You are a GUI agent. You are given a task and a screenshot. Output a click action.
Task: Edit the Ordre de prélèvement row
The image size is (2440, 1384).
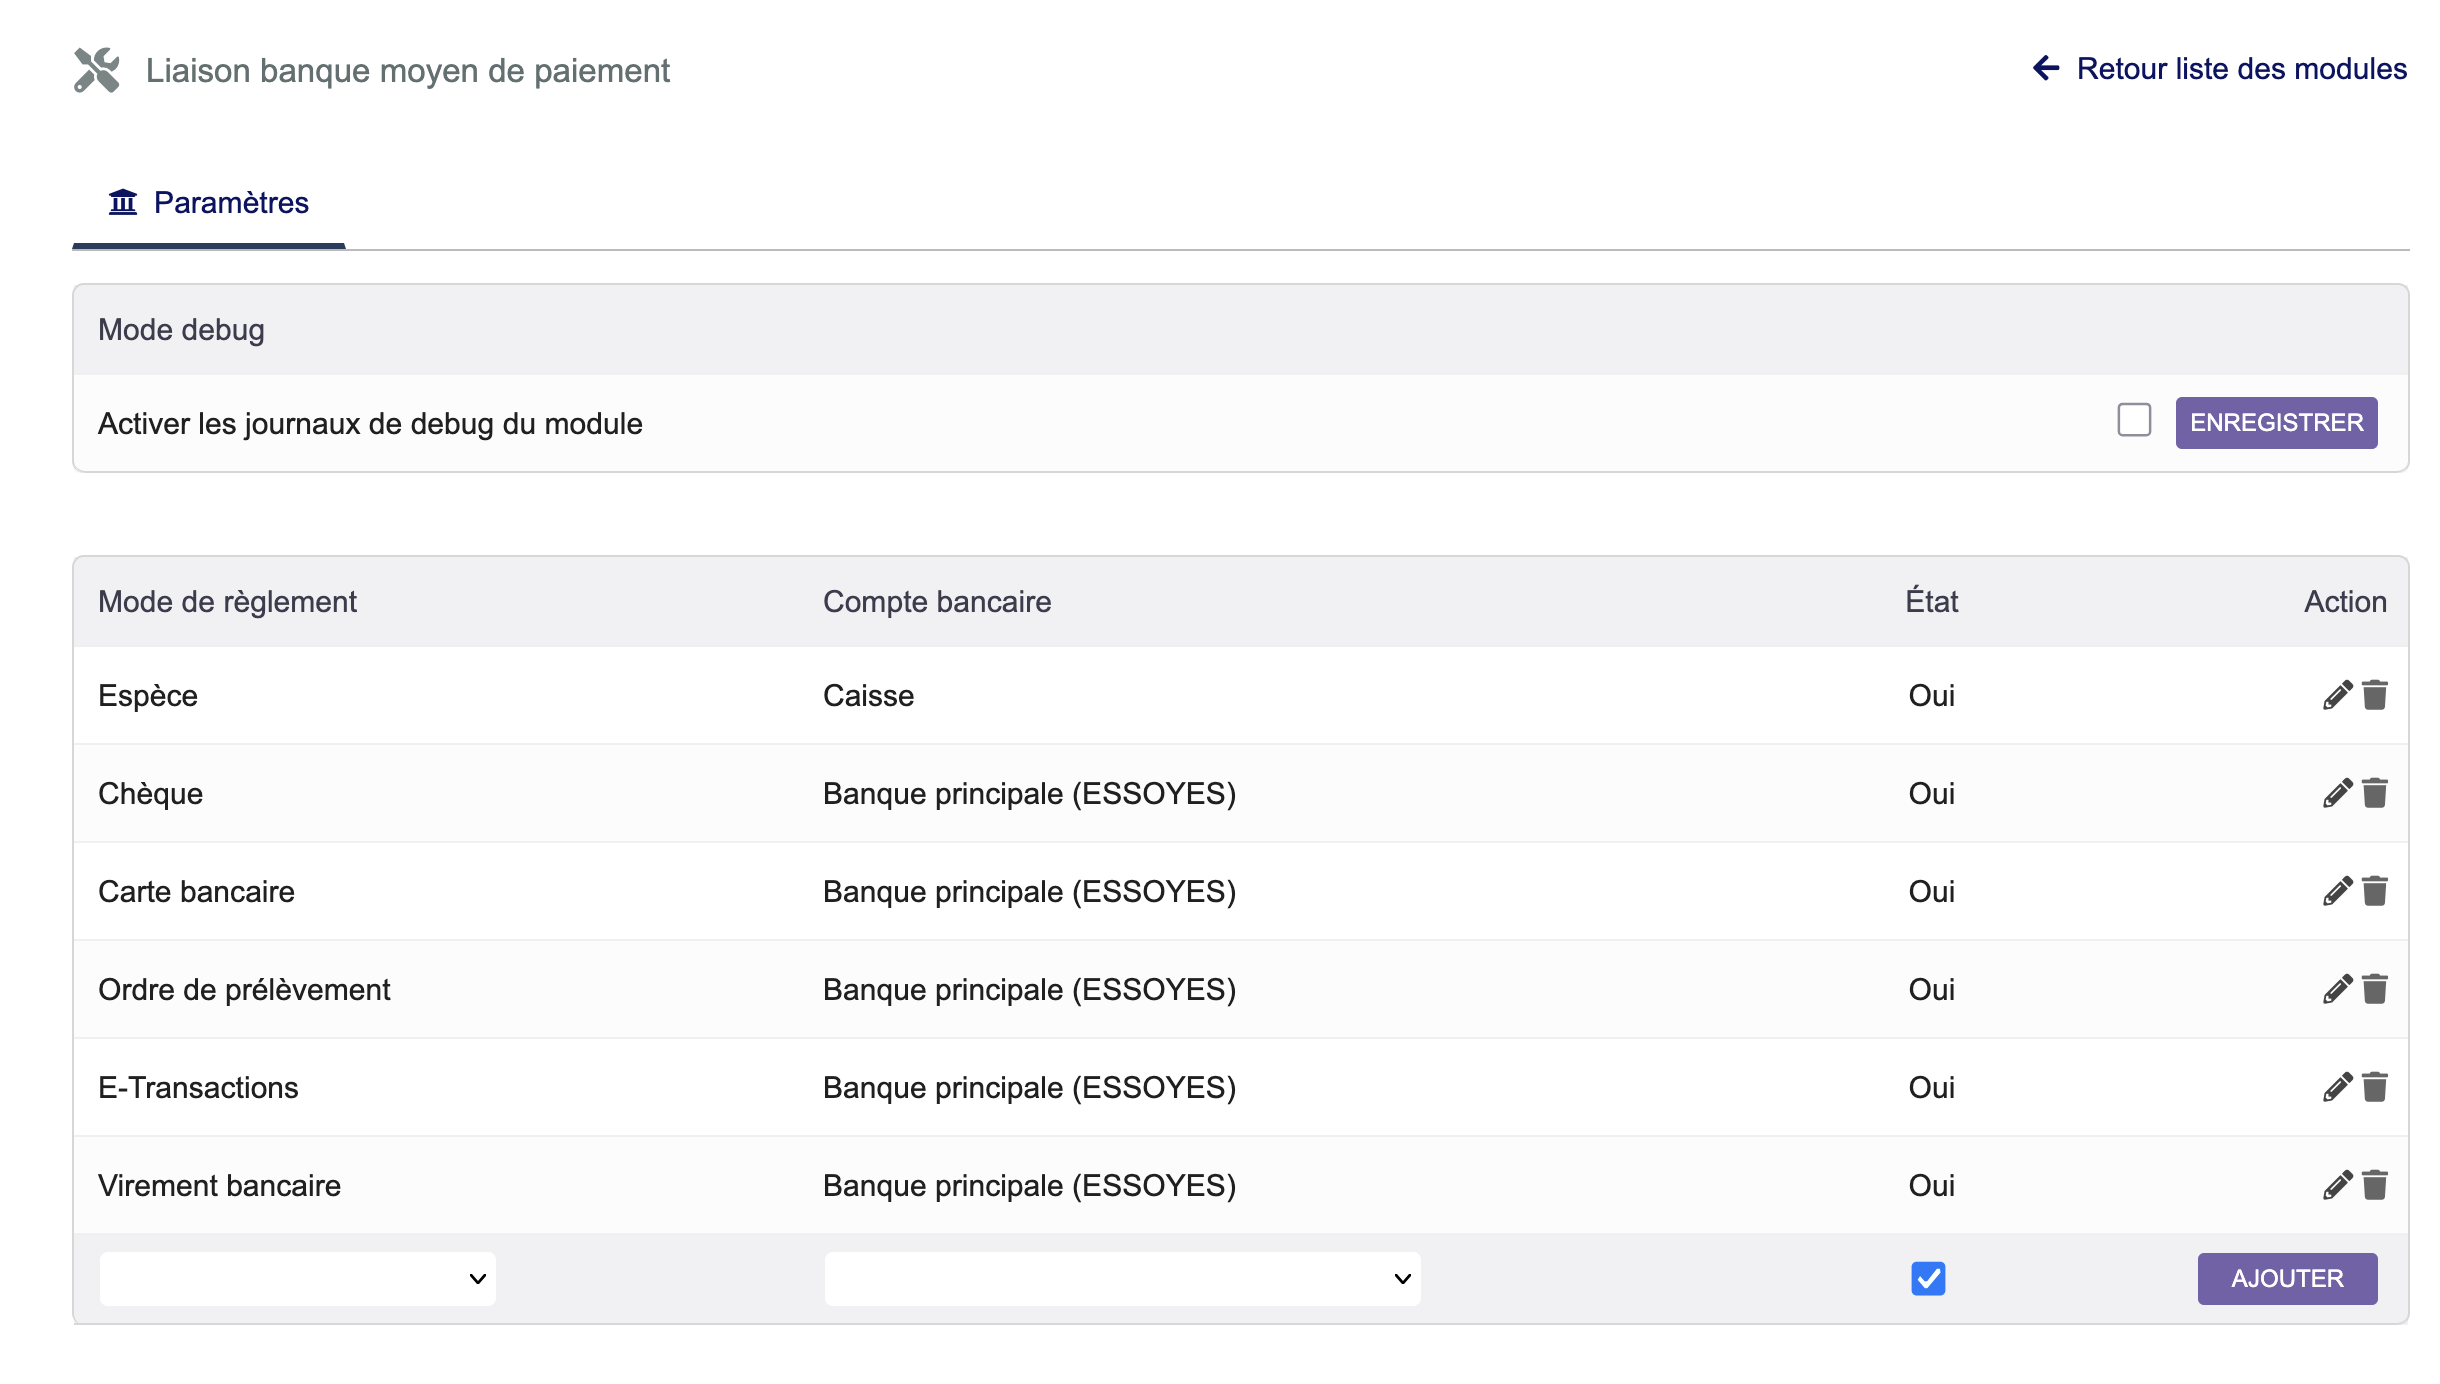(2337, 989)
